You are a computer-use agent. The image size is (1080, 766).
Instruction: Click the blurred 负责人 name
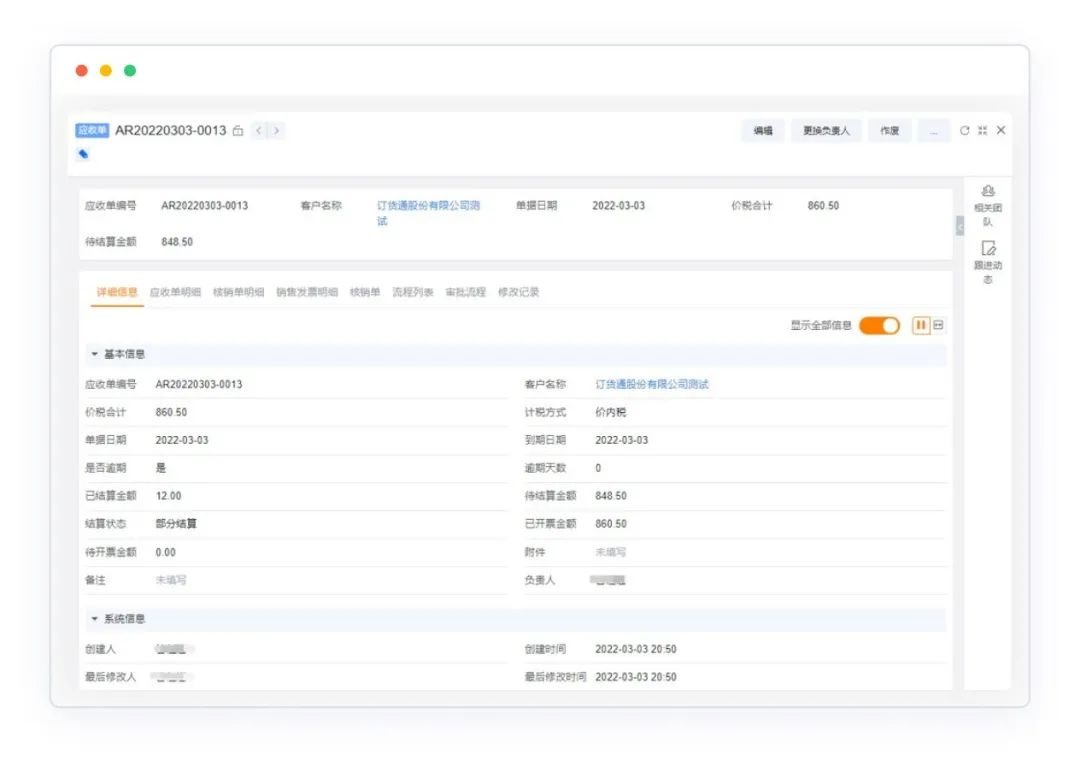point(608,580)
